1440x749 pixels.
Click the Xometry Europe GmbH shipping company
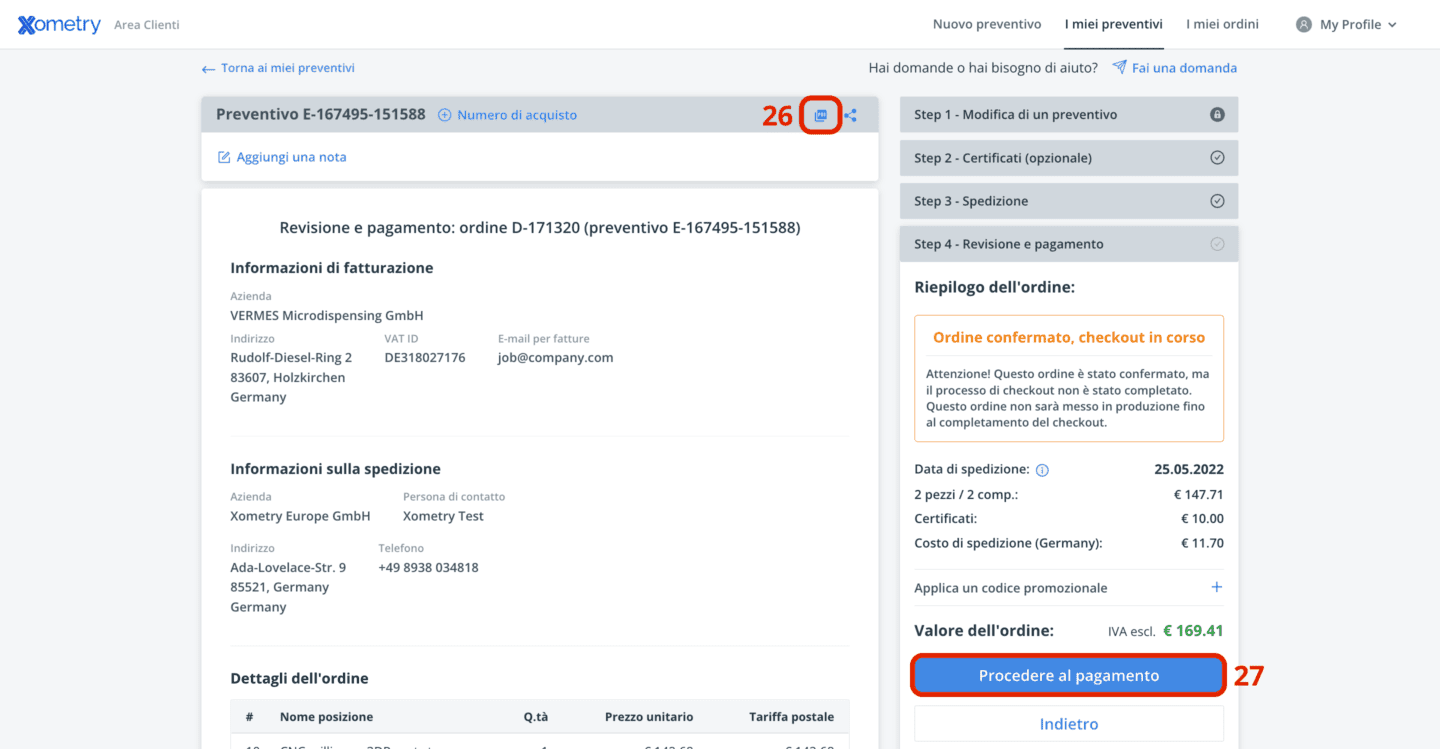[300, 516]
